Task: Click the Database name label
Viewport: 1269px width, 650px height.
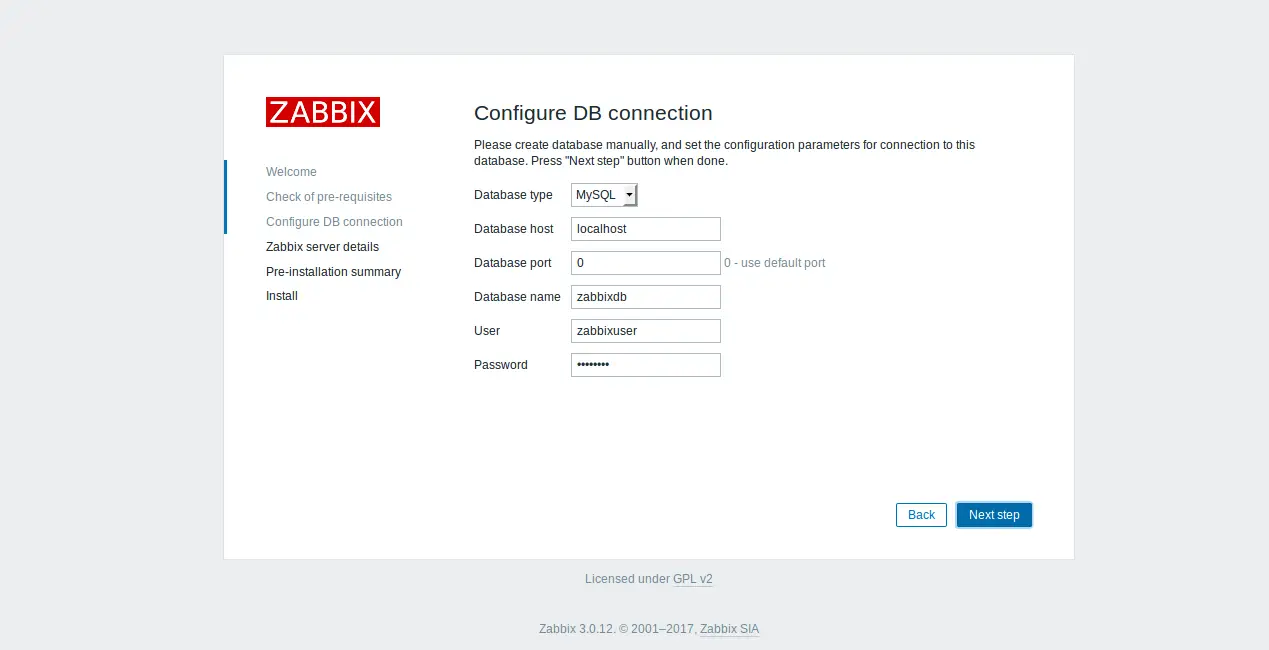Action: 517,297
